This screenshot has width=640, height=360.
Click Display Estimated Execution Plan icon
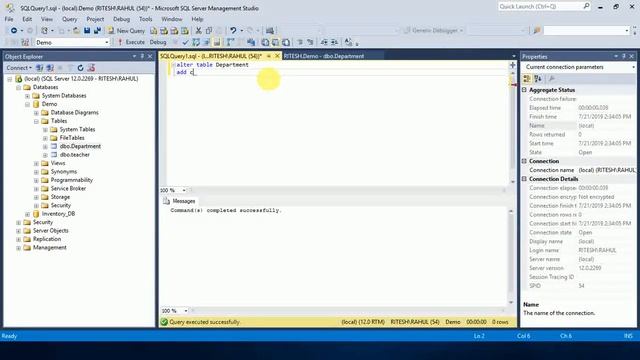tap(196, 42)
